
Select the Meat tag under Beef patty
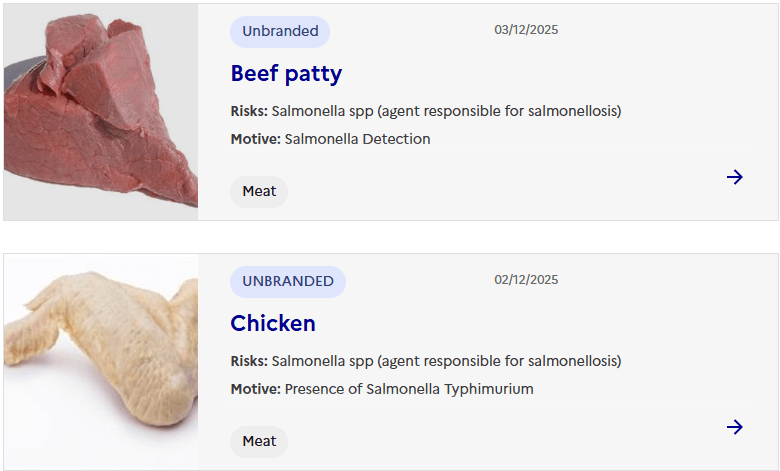259,191
